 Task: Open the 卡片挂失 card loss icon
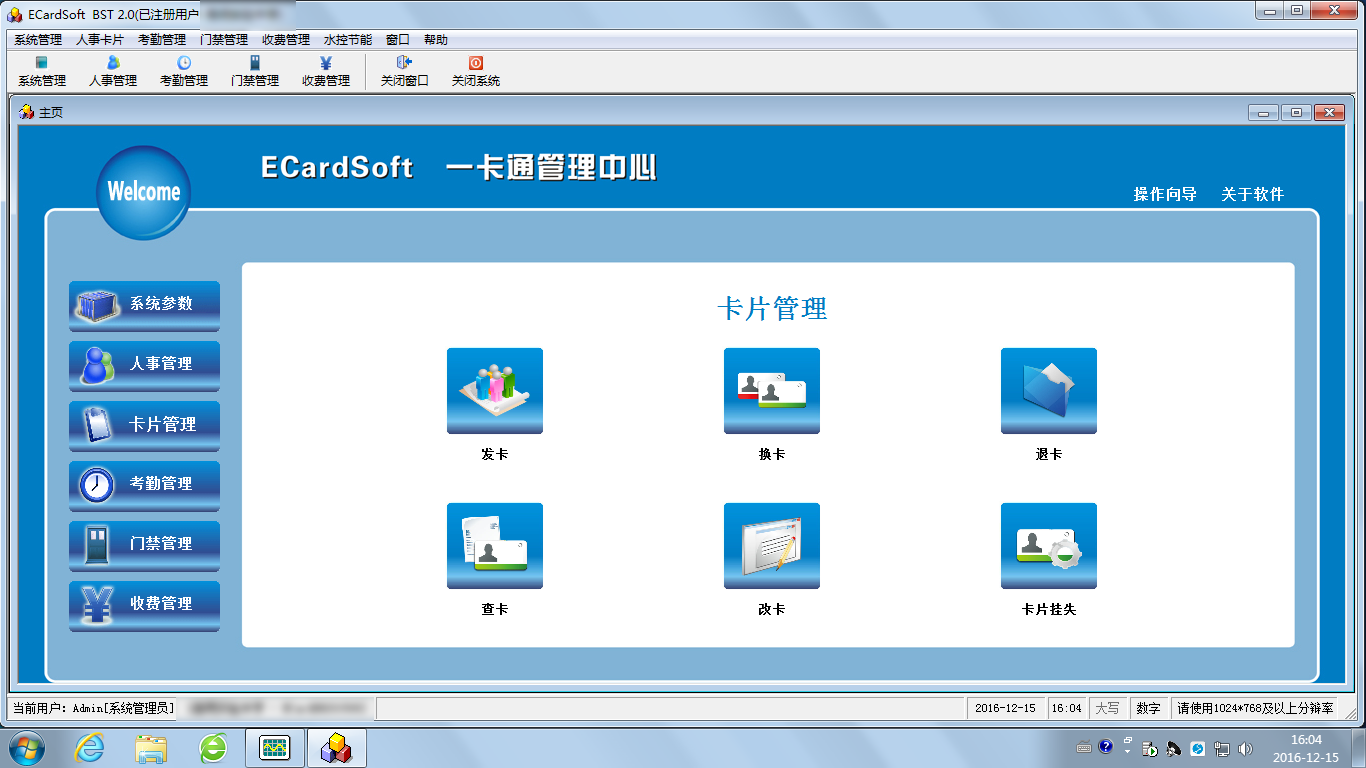[x=1049, y=546]
